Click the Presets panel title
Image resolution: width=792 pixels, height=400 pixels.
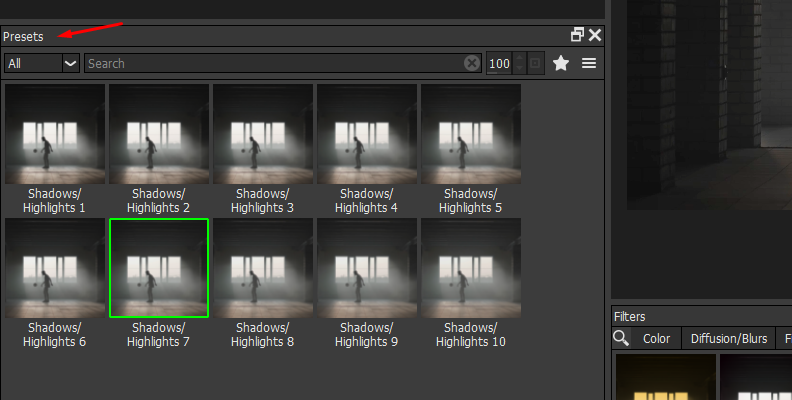tap(23, 36)
